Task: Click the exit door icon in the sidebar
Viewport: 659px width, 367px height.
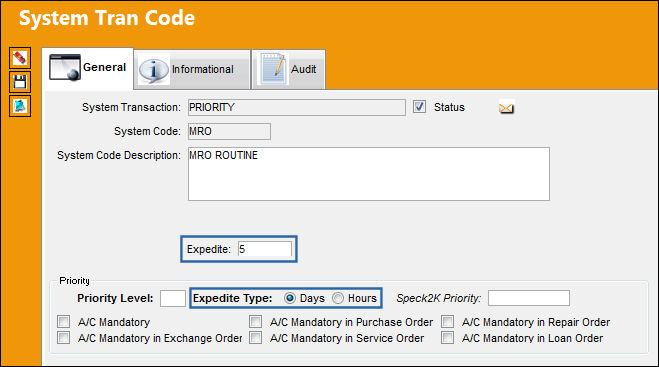Action: (20, 106)
